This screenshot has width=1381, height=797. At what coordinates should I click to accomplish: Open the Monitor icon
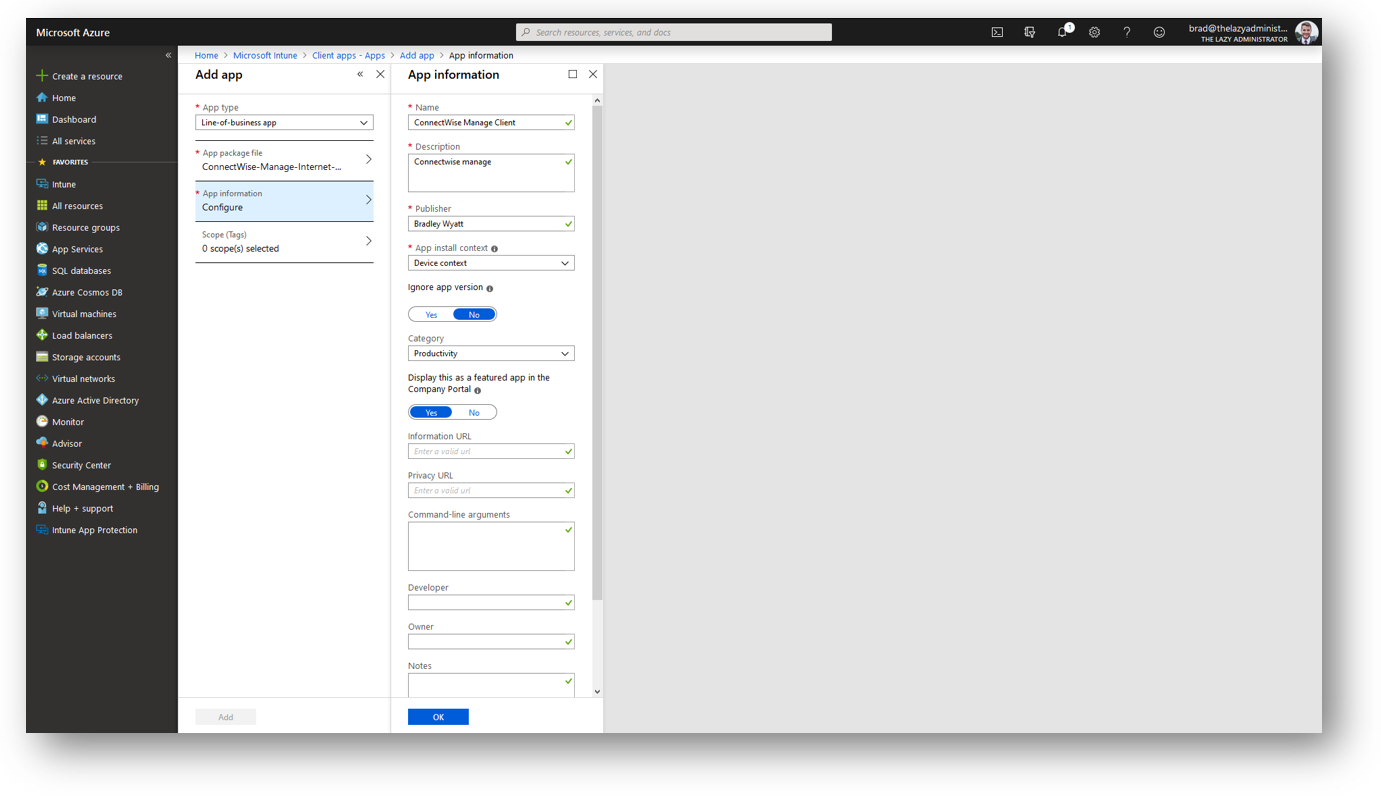(x=42, y=422)
